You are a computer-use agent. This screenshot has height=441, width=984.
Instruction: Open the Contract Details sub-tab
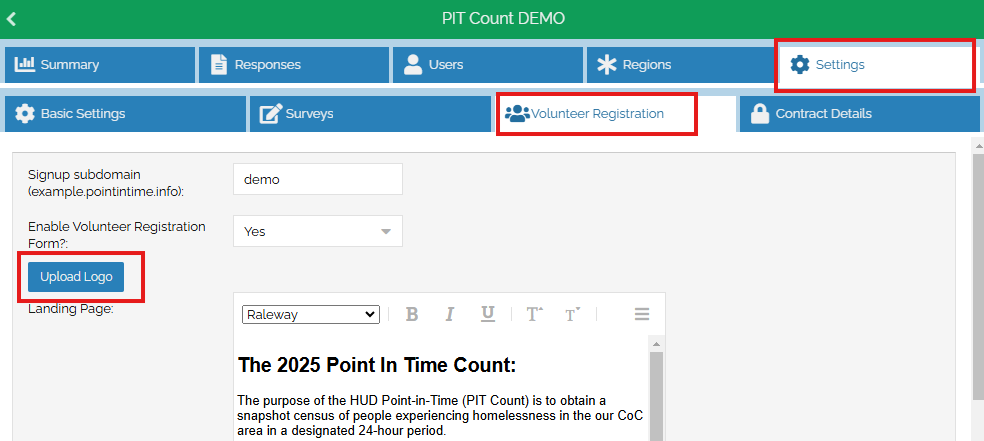coord(859,114)
